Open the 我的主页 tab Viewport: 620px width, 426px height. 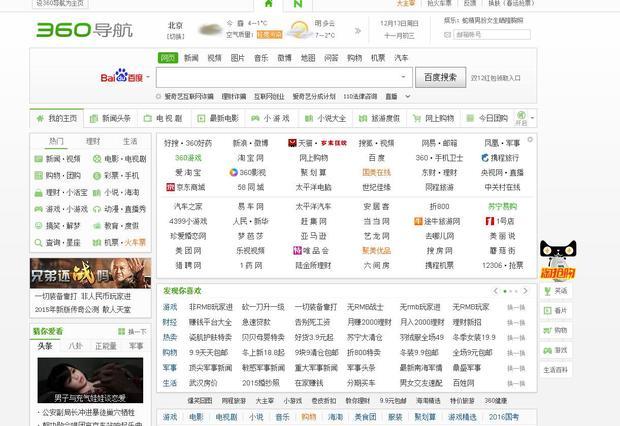(57, 118)
